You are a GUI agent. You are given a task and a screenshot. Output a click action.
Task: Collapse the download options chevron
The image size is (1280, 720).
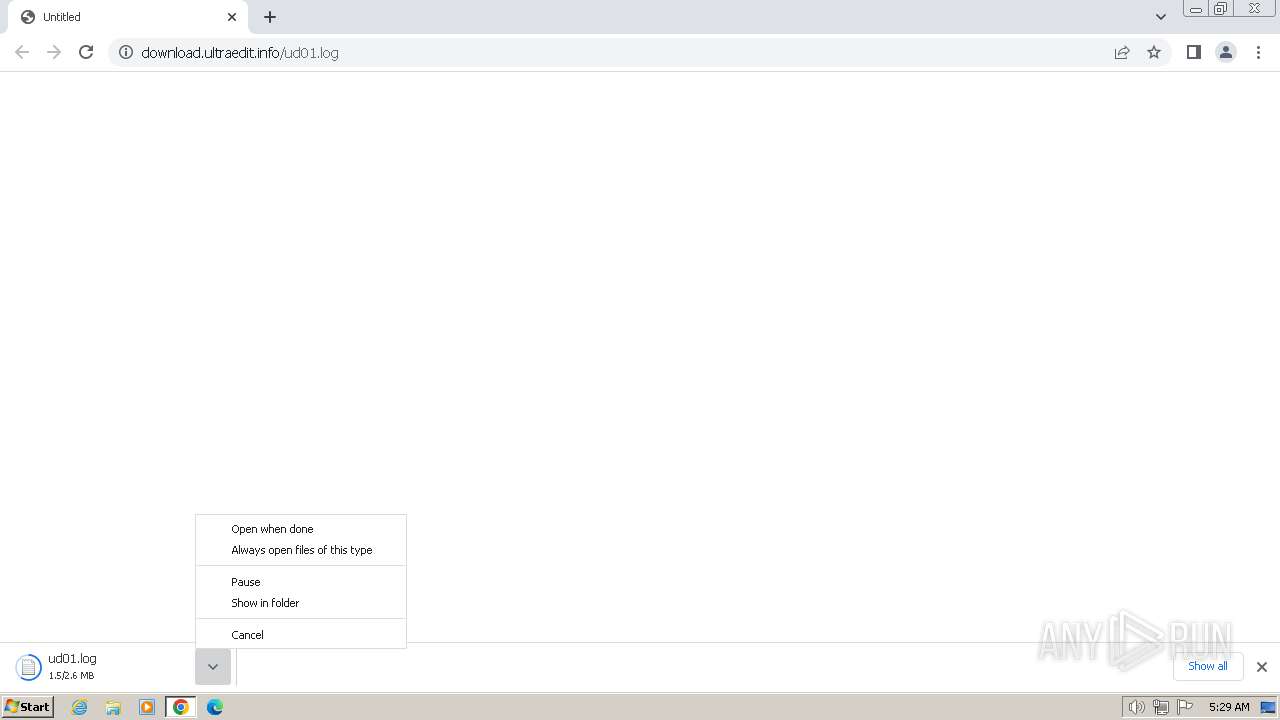point(213,667)
